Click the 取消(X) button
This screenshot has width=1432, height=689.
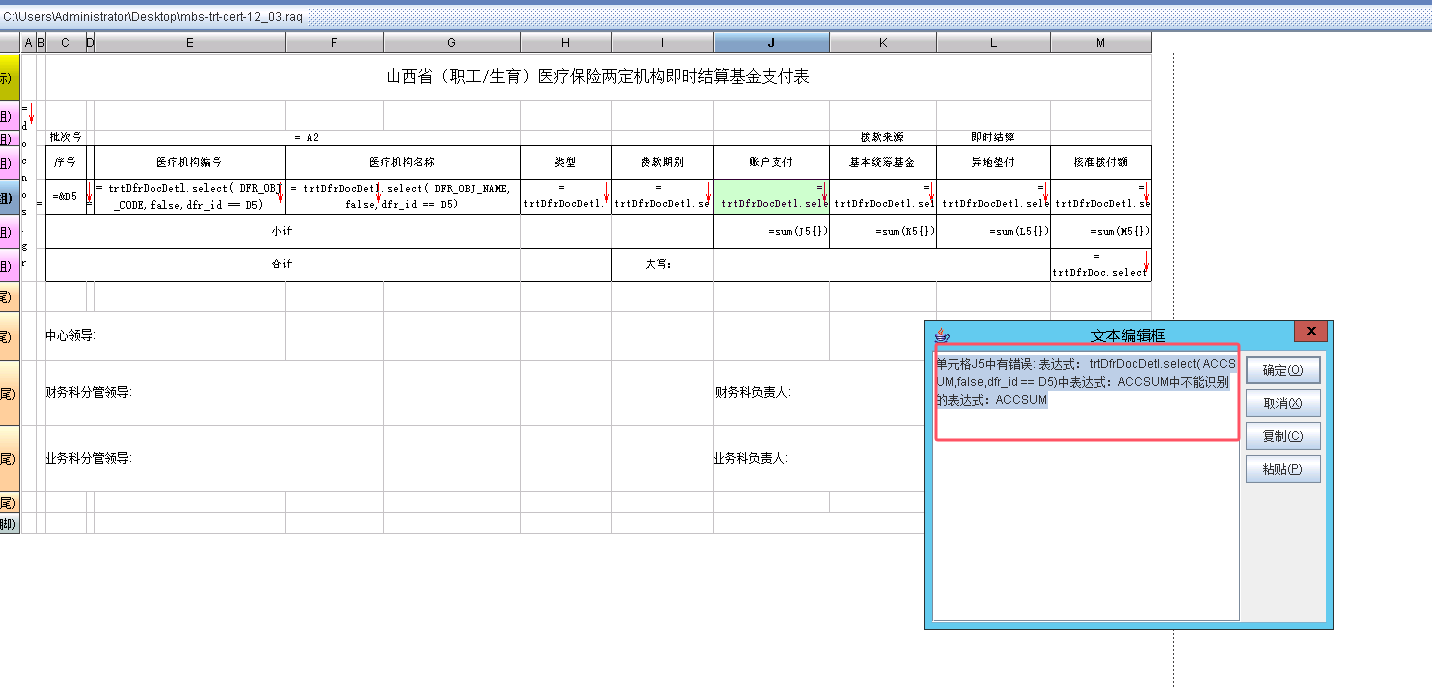(x=1283, y=403)
